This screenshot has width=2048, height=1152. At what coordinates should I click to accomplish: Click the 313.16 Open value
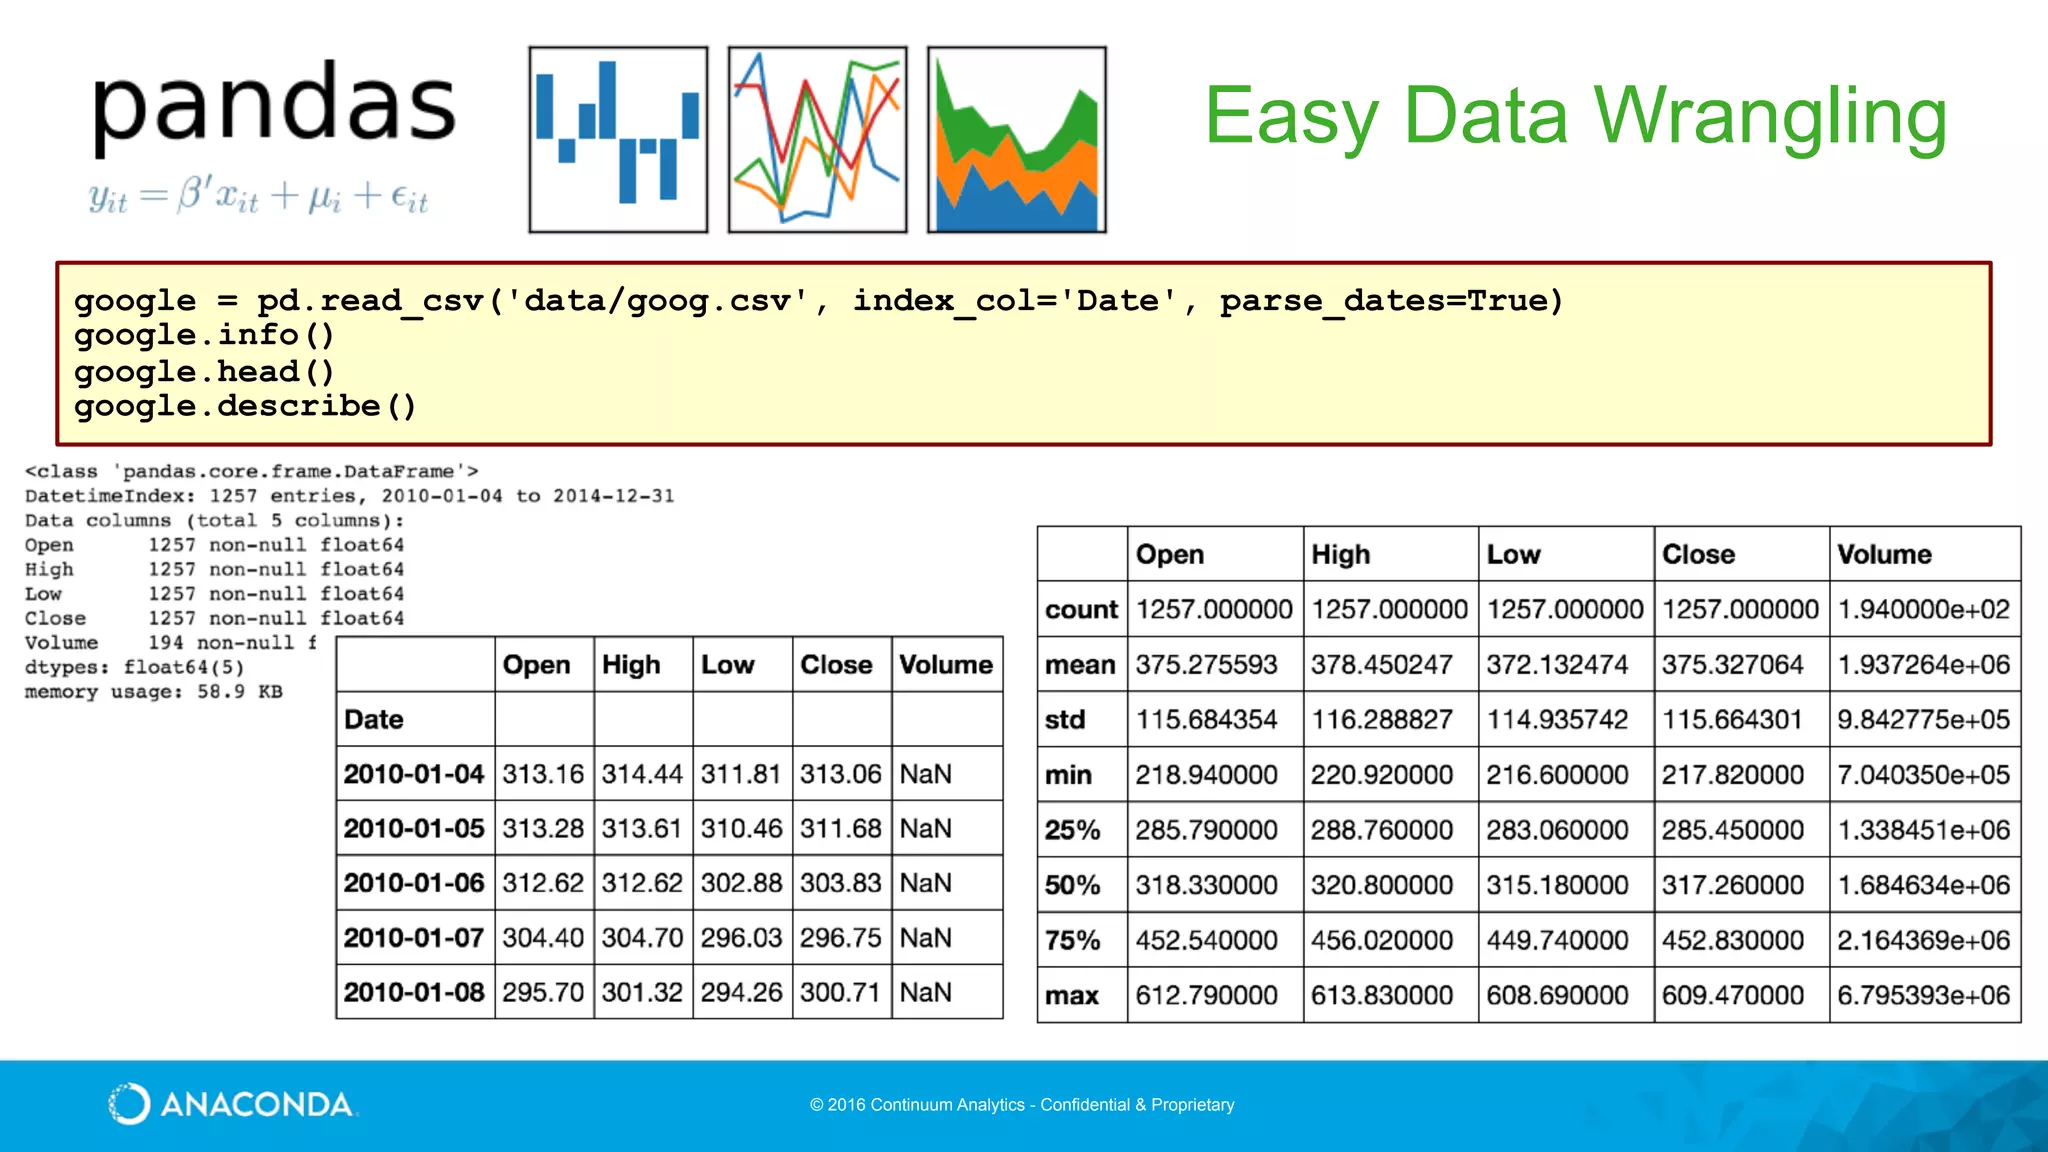click(543, 774)
